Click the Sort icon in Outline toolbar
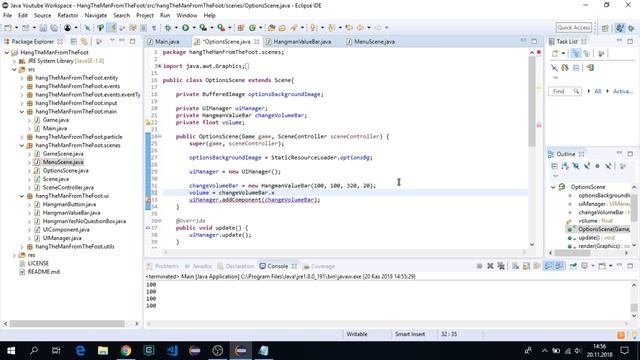 (565, 166)
